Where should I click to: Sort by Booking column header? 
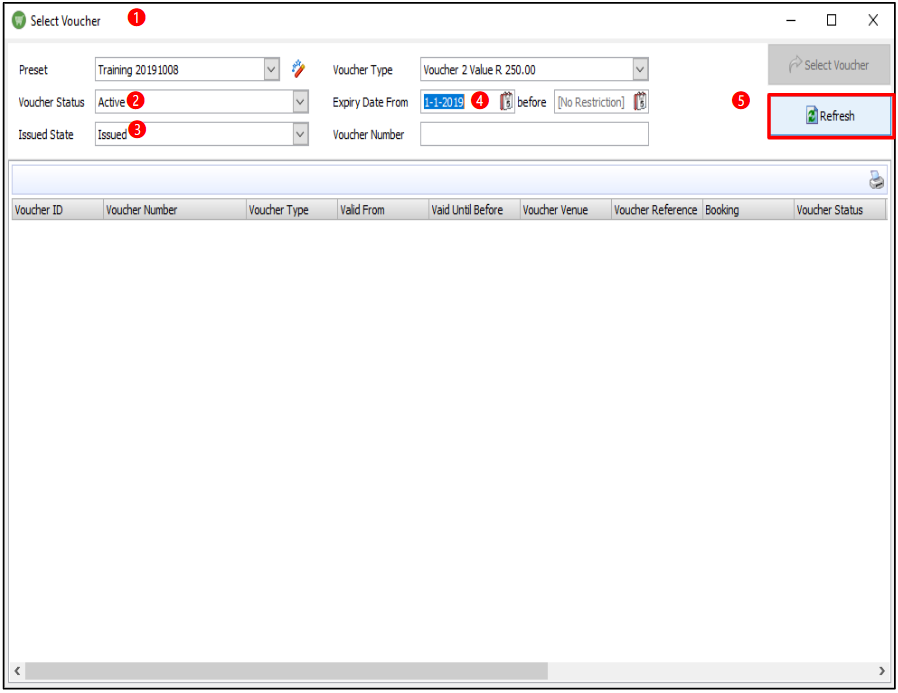click(748, 210)
